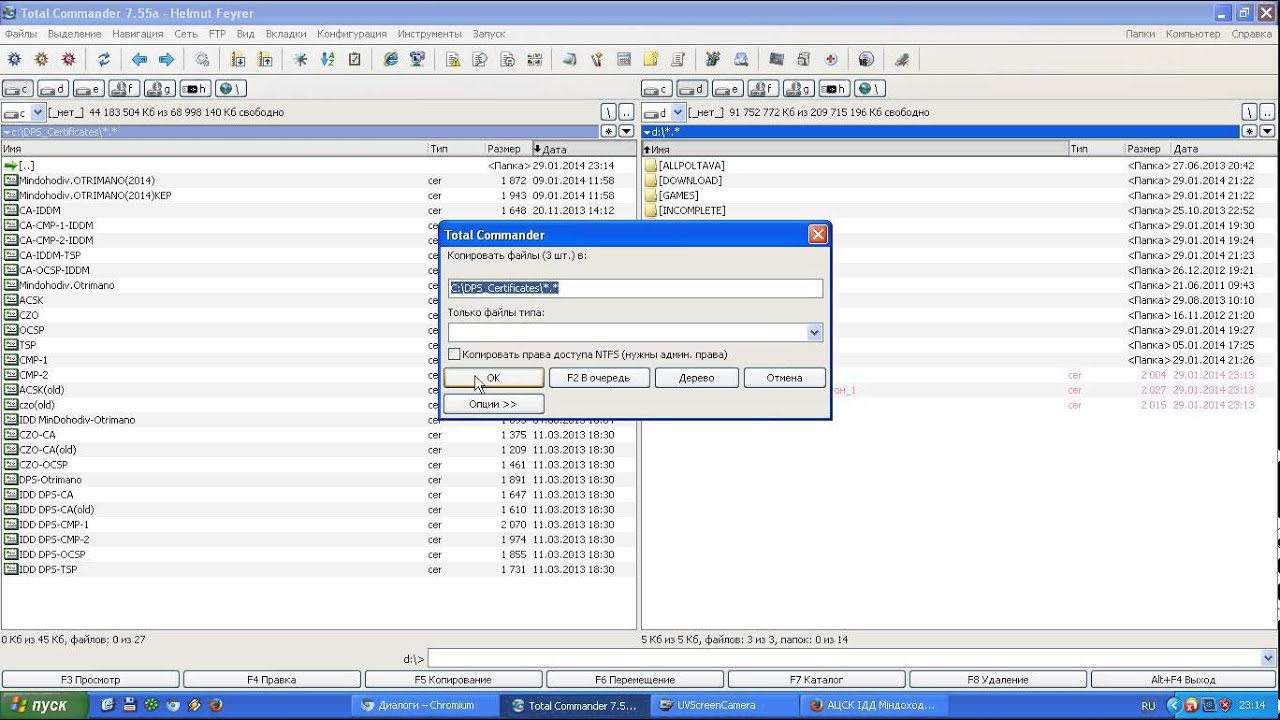This screenshot has width=1280, height=720.
Task: Click the calculator icon in the toolbar
Action: click(x=624, y=59)
